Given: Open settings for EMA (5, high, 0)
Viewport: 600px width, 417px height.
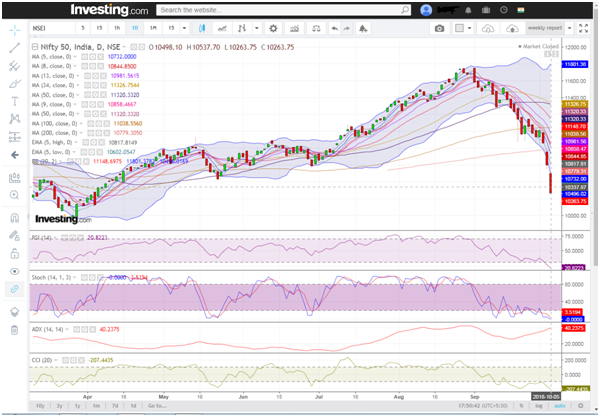Looking at the screenshot, I should [93, 143].
